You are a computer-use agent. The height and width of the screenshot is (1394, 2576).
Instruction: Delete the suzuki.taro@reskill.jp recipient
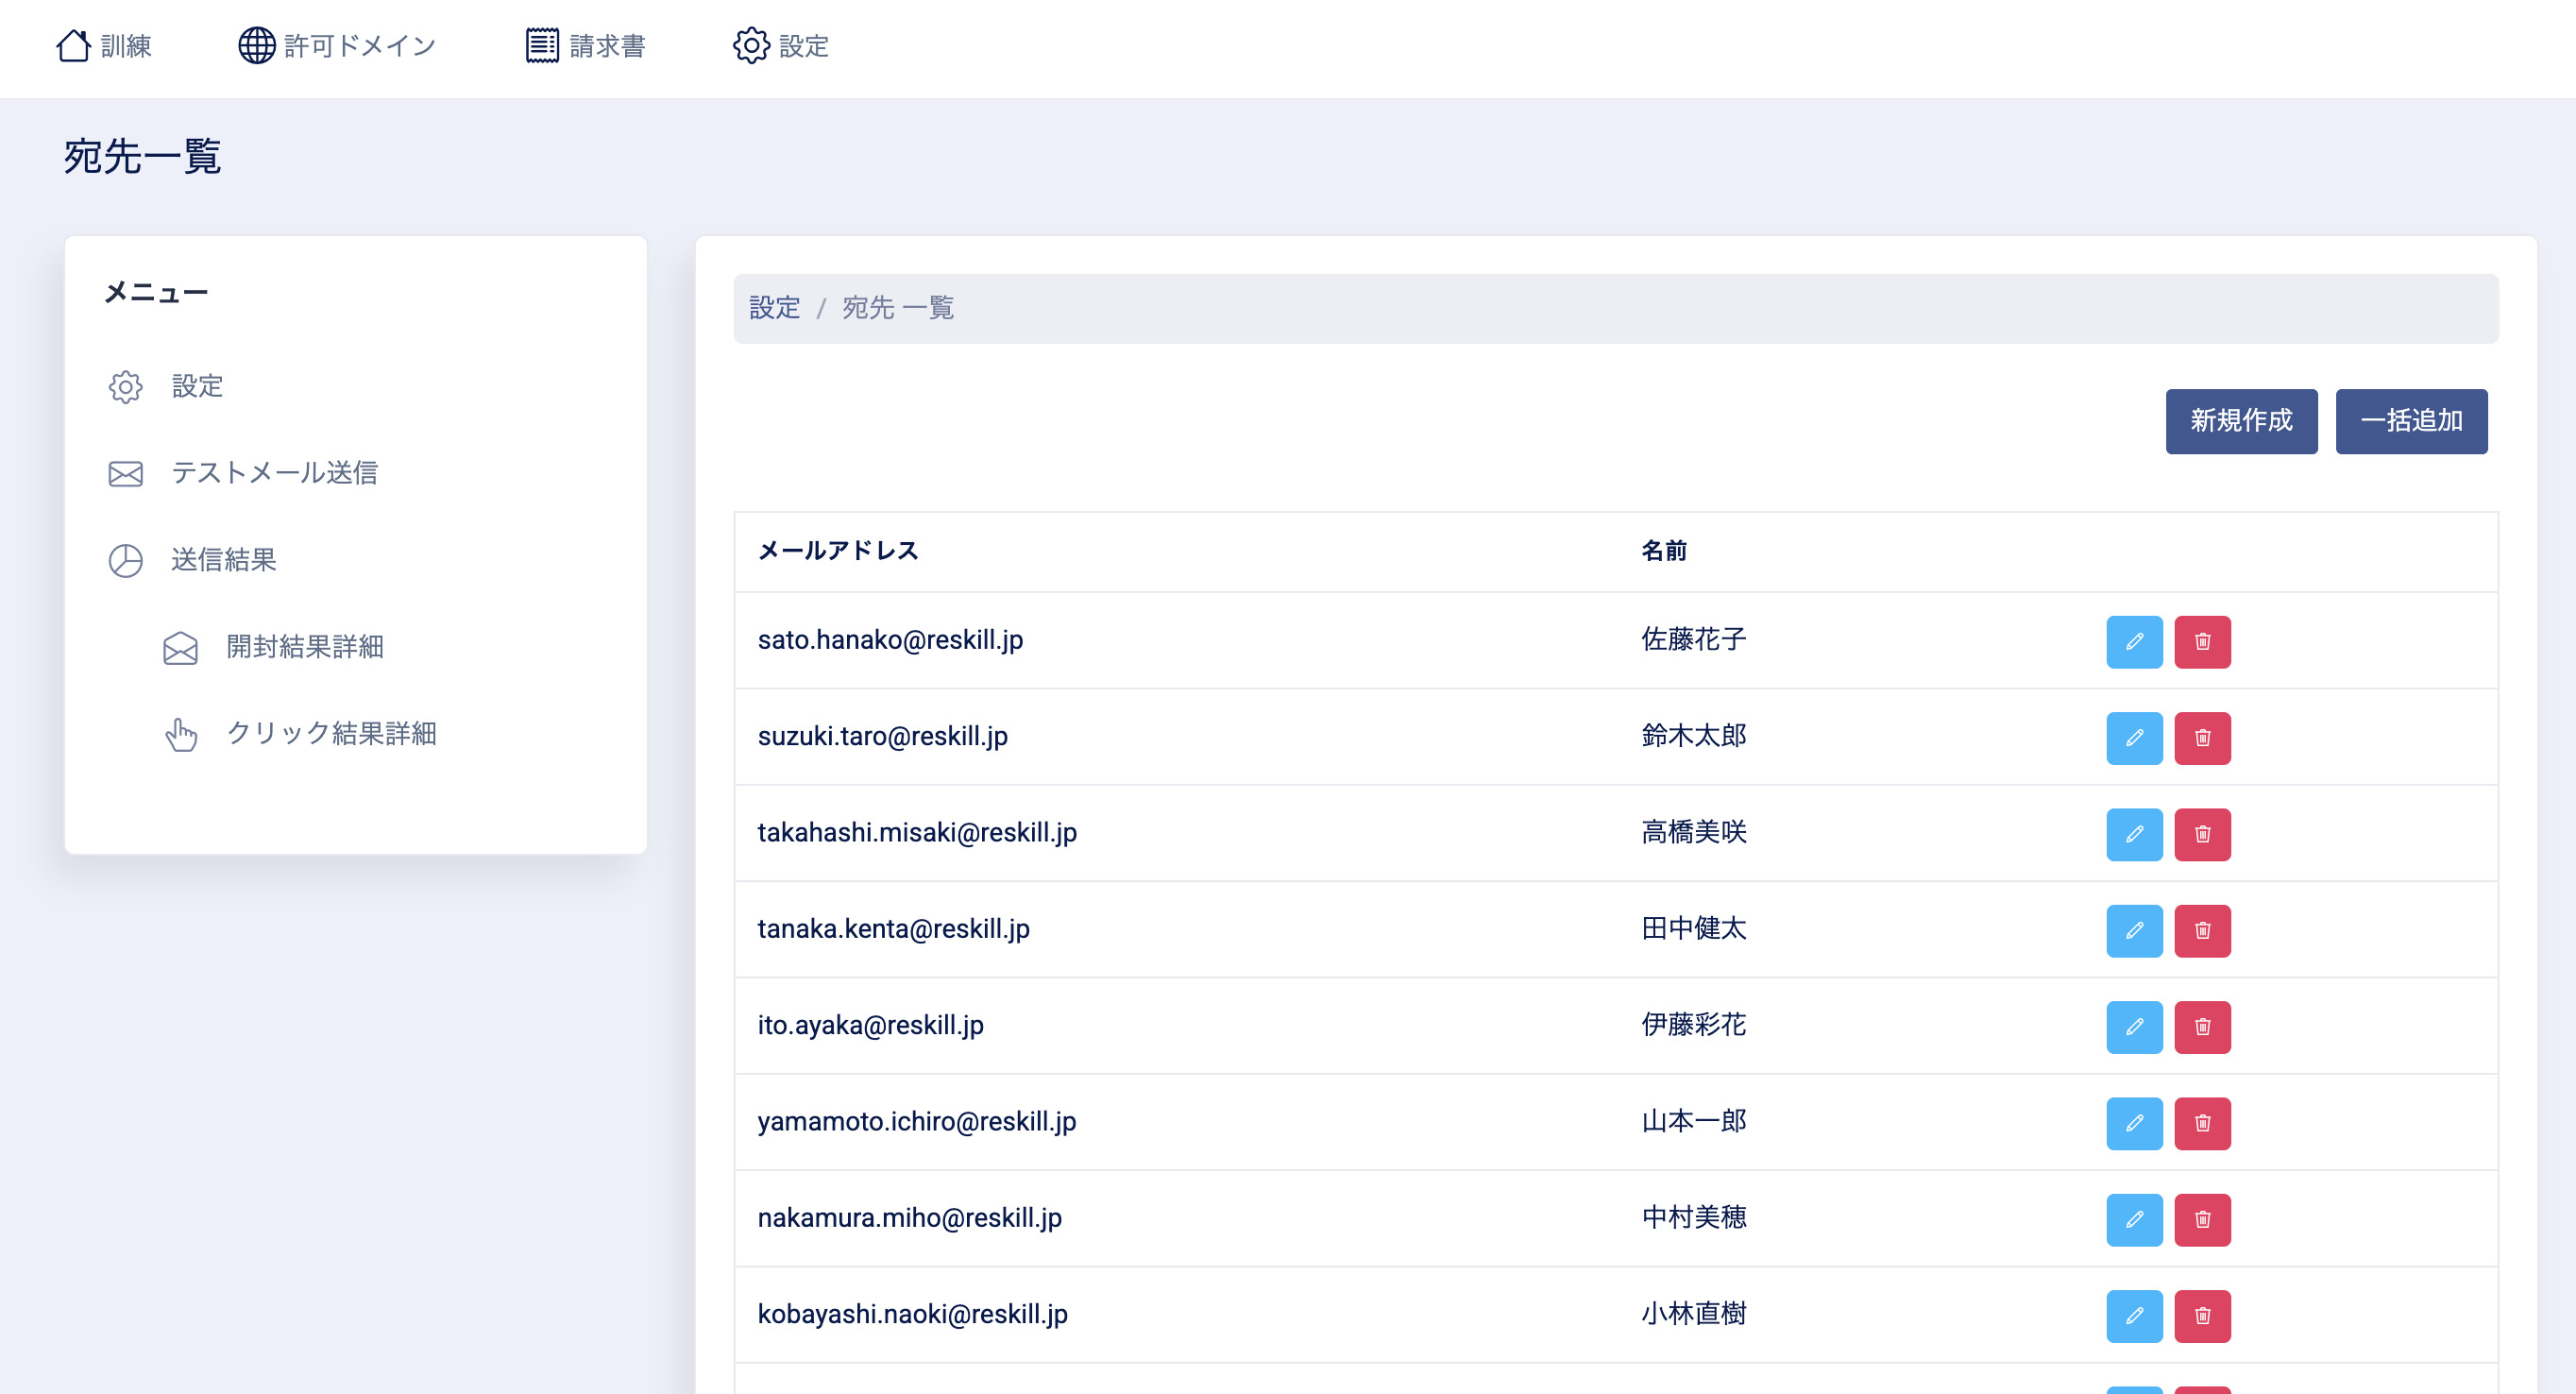(2202, 738)
